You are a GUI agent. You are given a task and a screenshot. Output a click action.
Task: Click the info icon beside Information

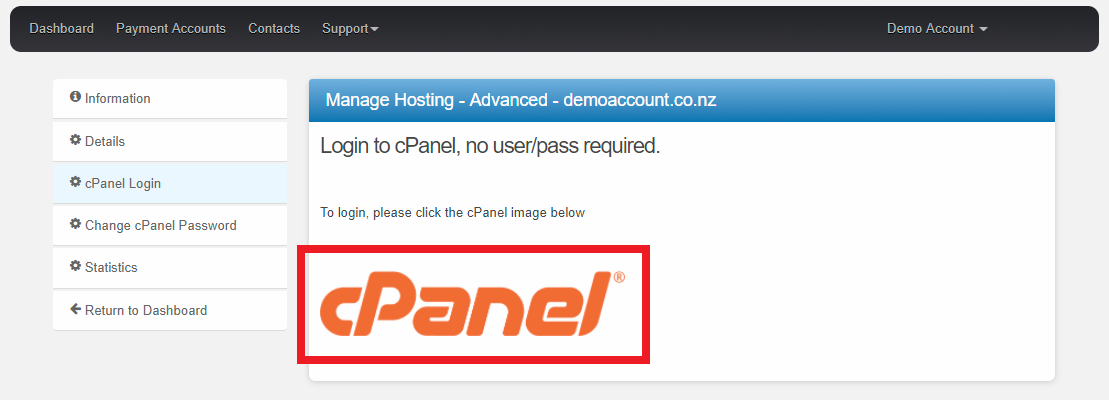tap(75, 97)
